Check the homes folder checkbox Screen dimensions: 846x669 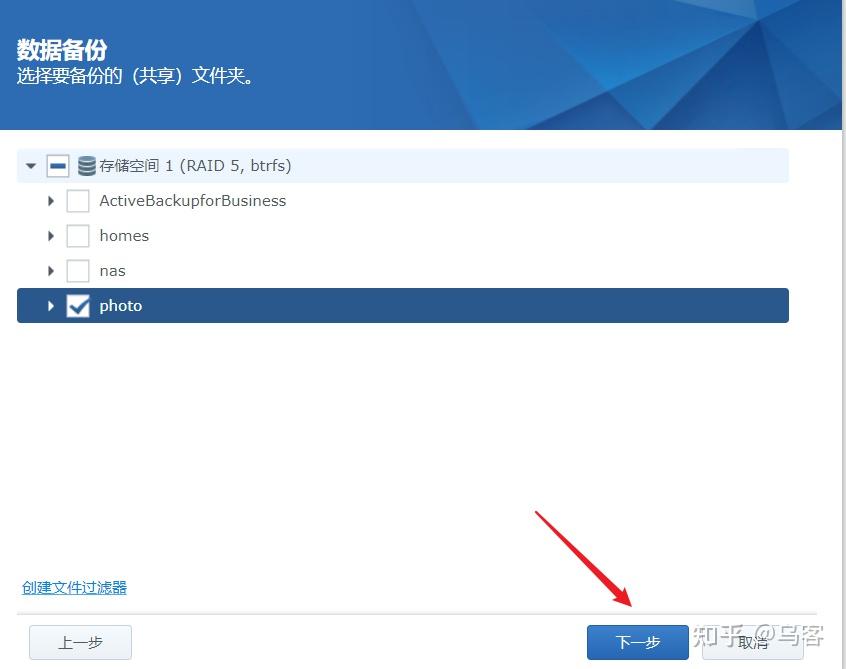coord(78,235)
